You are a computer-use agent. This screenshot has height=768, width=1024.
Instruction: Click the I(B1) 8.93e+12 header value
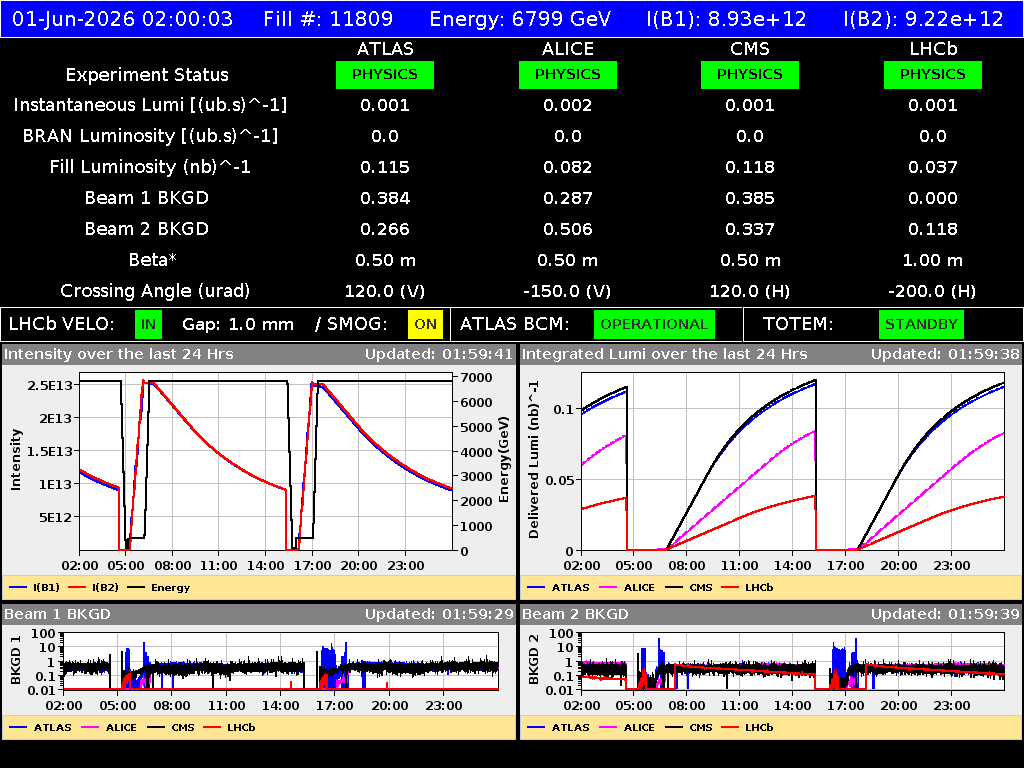(x=726, y=19)
